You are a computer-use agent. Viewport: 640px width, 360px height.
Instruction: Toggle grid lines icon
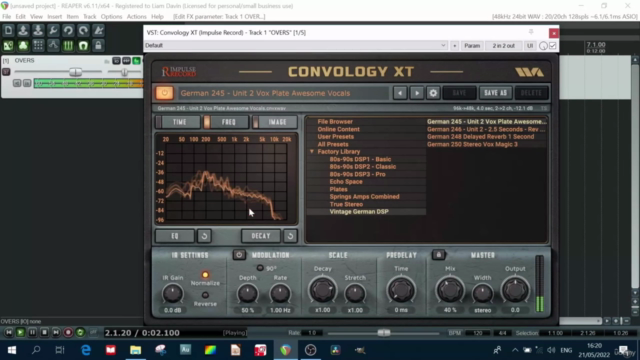click(x=68, y=45)
